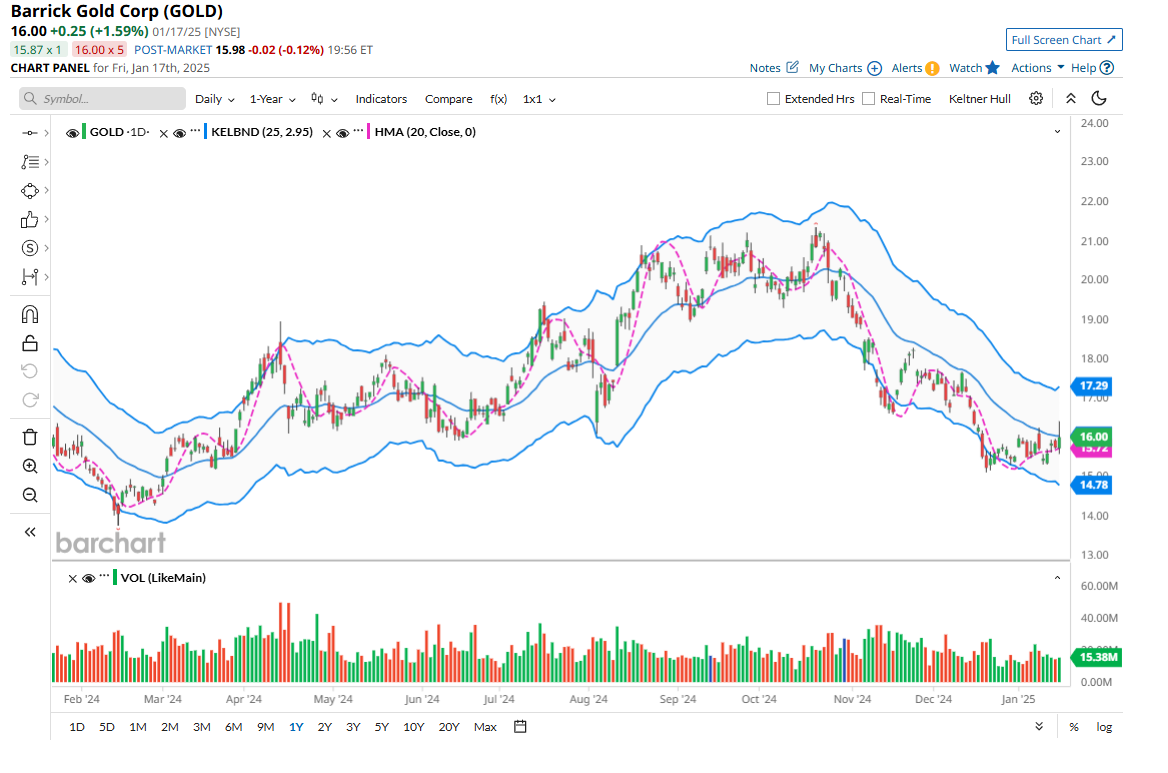Activate the magnet snap tool

click(x=29, y=314)
